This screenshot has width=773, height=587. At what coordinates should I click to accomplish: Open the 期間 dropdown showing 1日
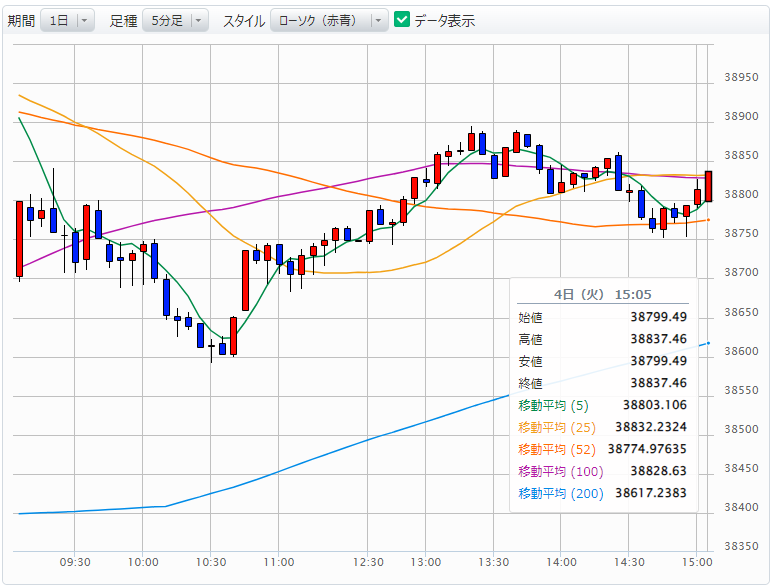click(x=66, y=20)
